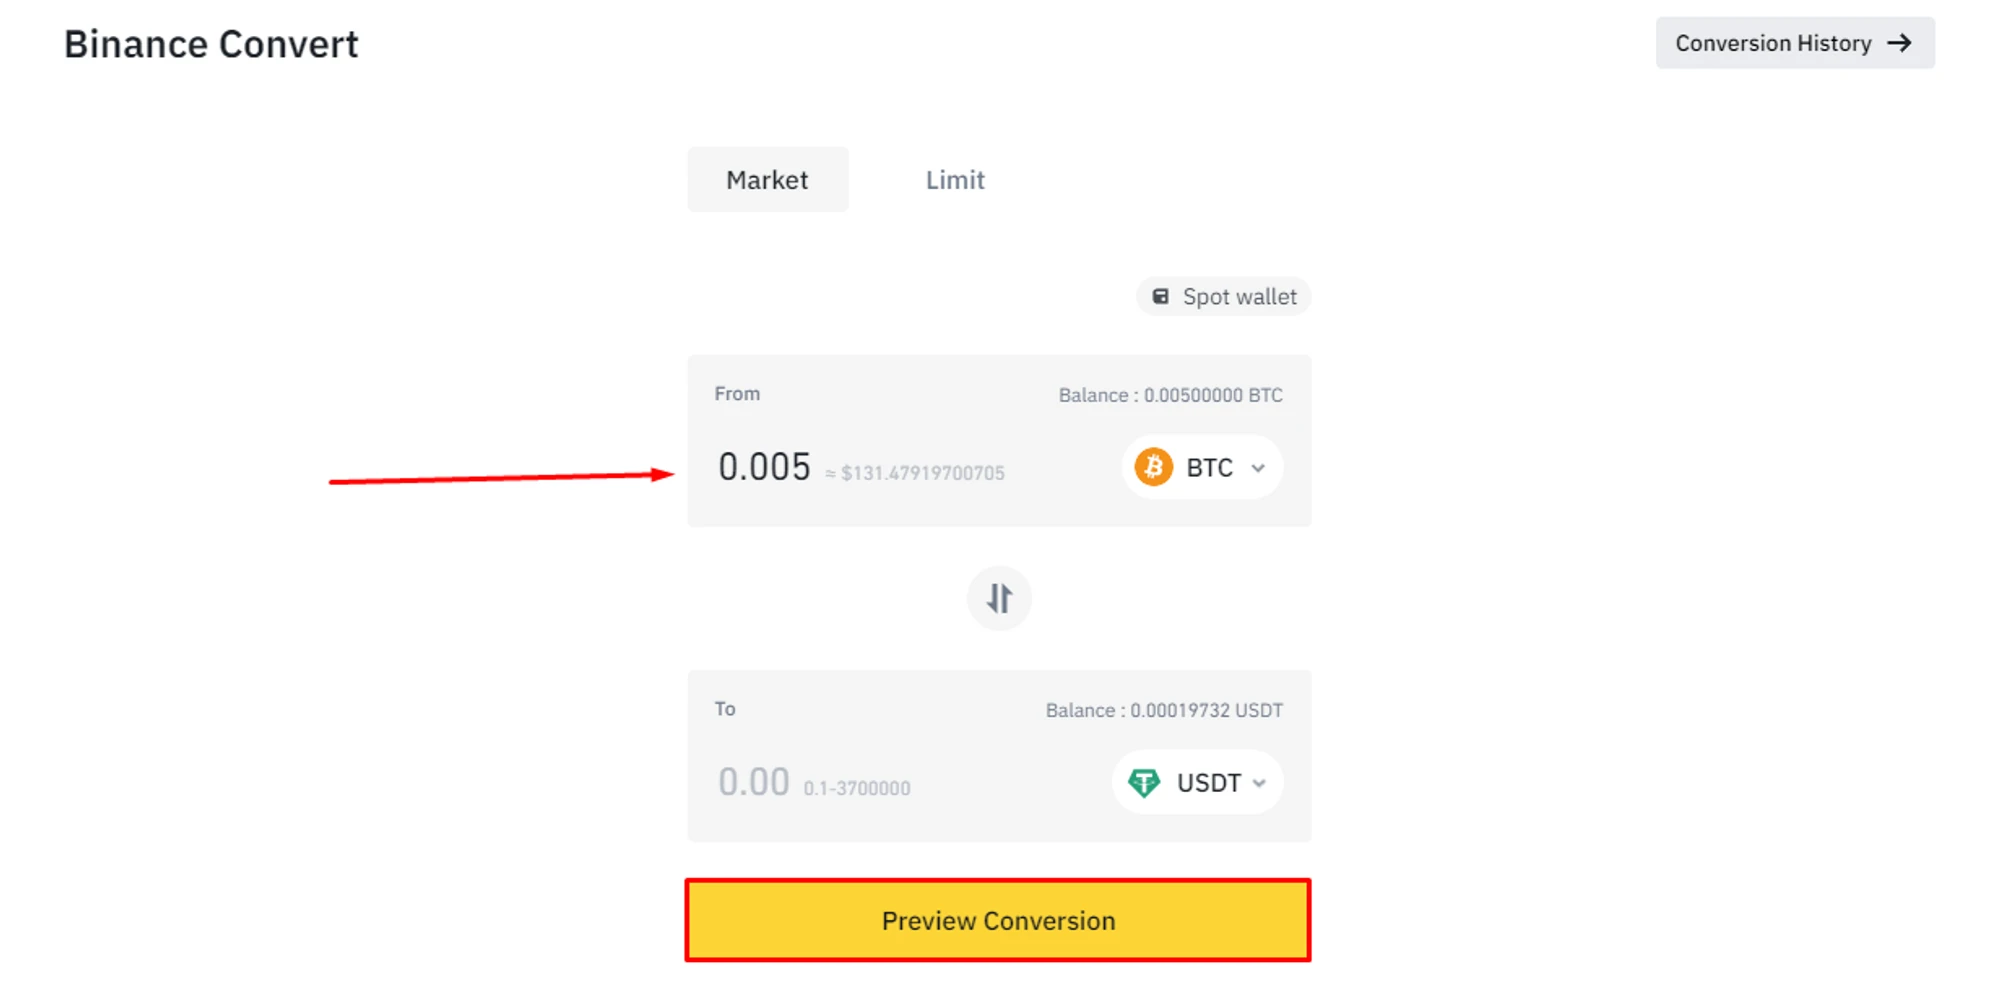Click the approximate dollar value text

[x=915, y=473]
